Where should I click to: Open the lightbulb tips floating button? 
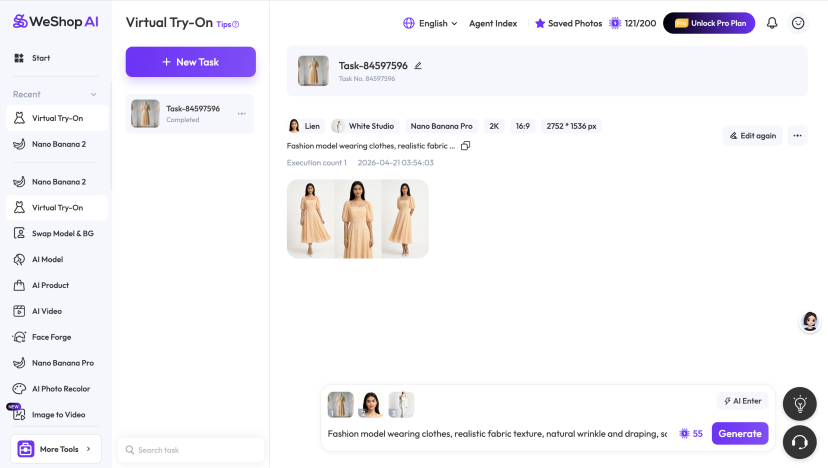pyautogui.click(x=799, y=404)
